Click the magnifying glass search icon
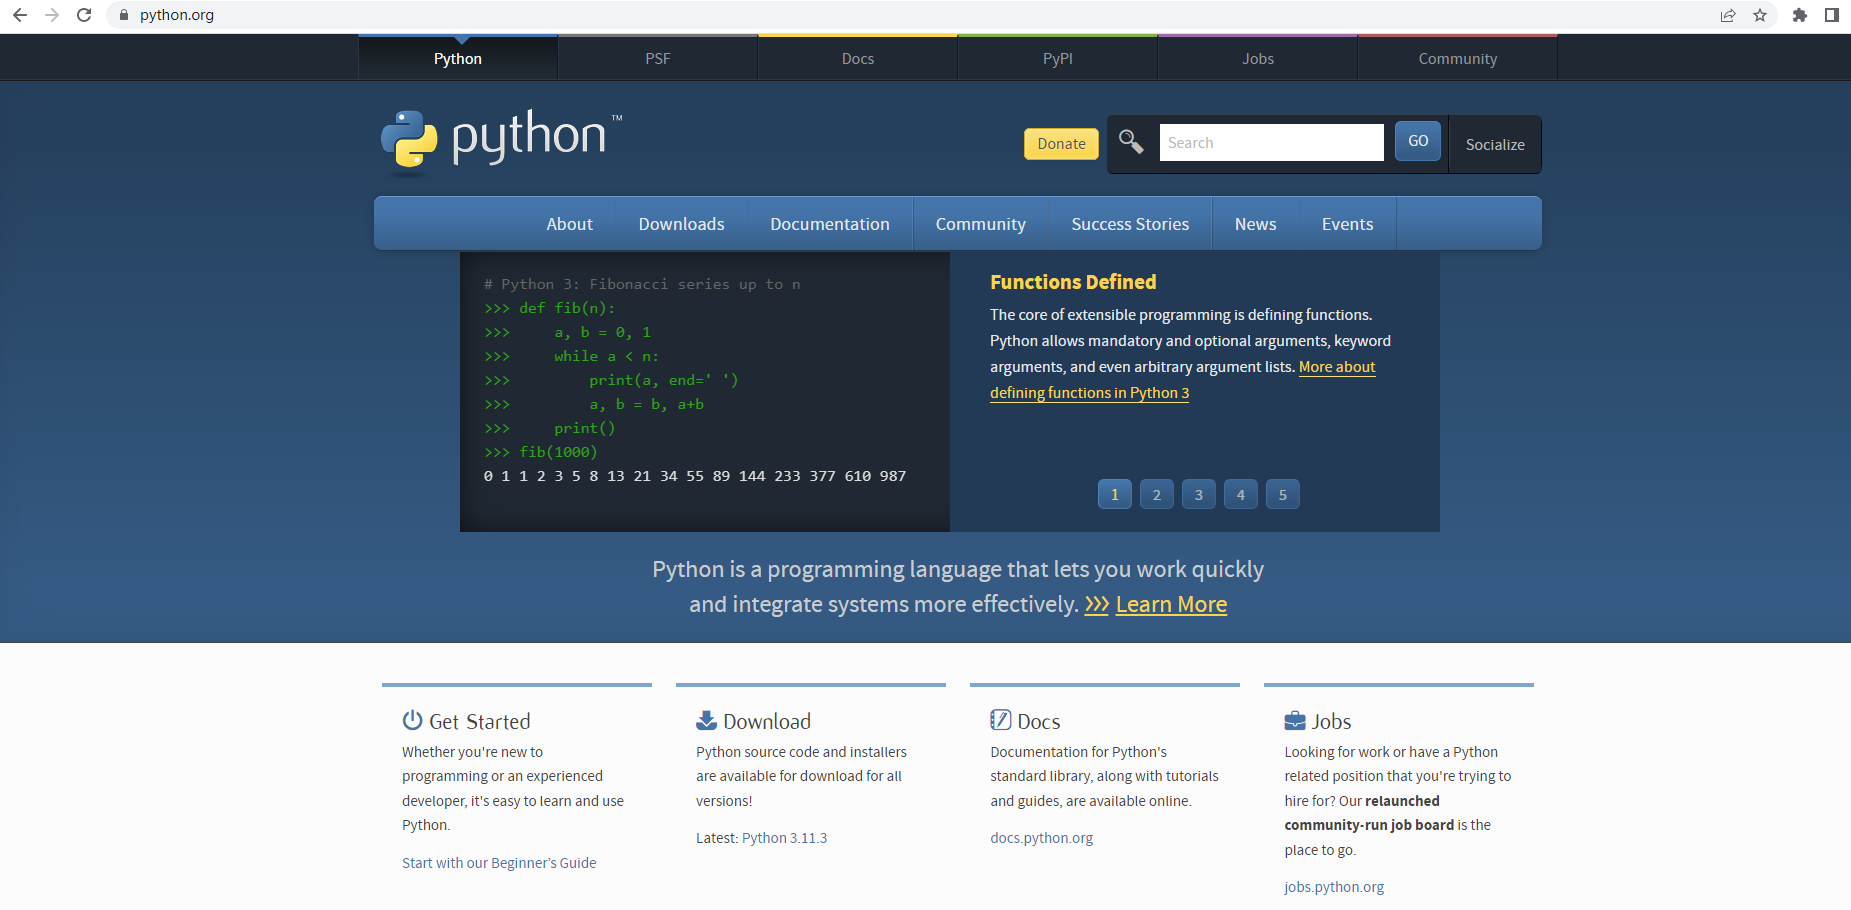 1131,142
